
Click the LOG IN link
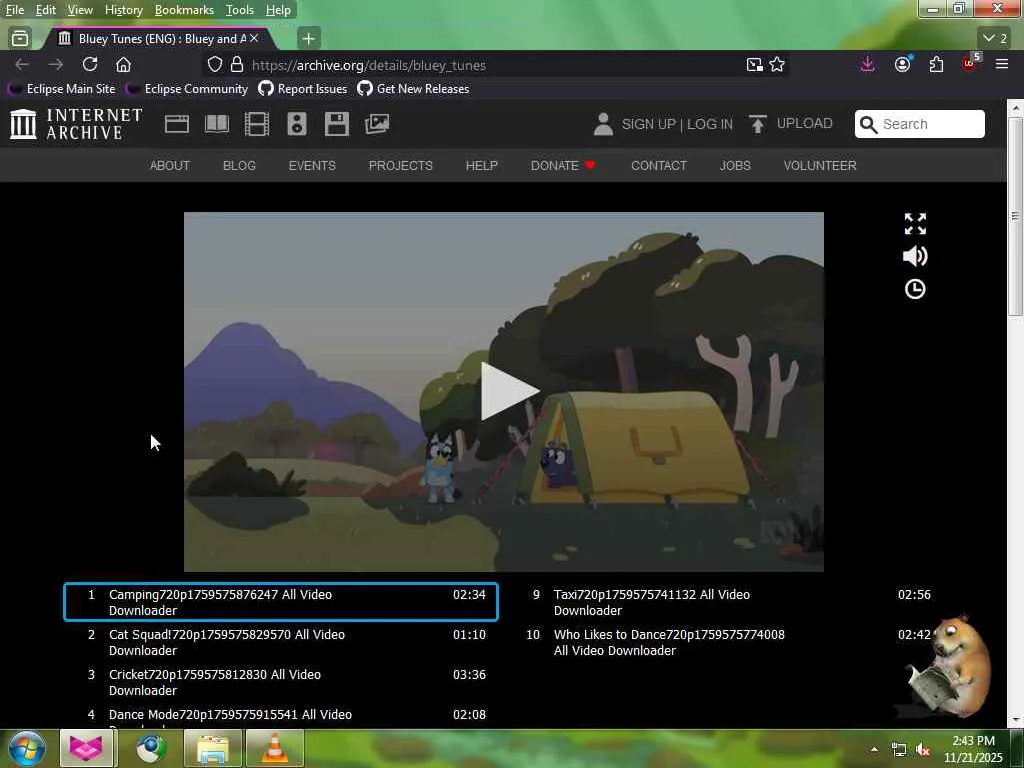pyautogui.click(x=710, y=124)
